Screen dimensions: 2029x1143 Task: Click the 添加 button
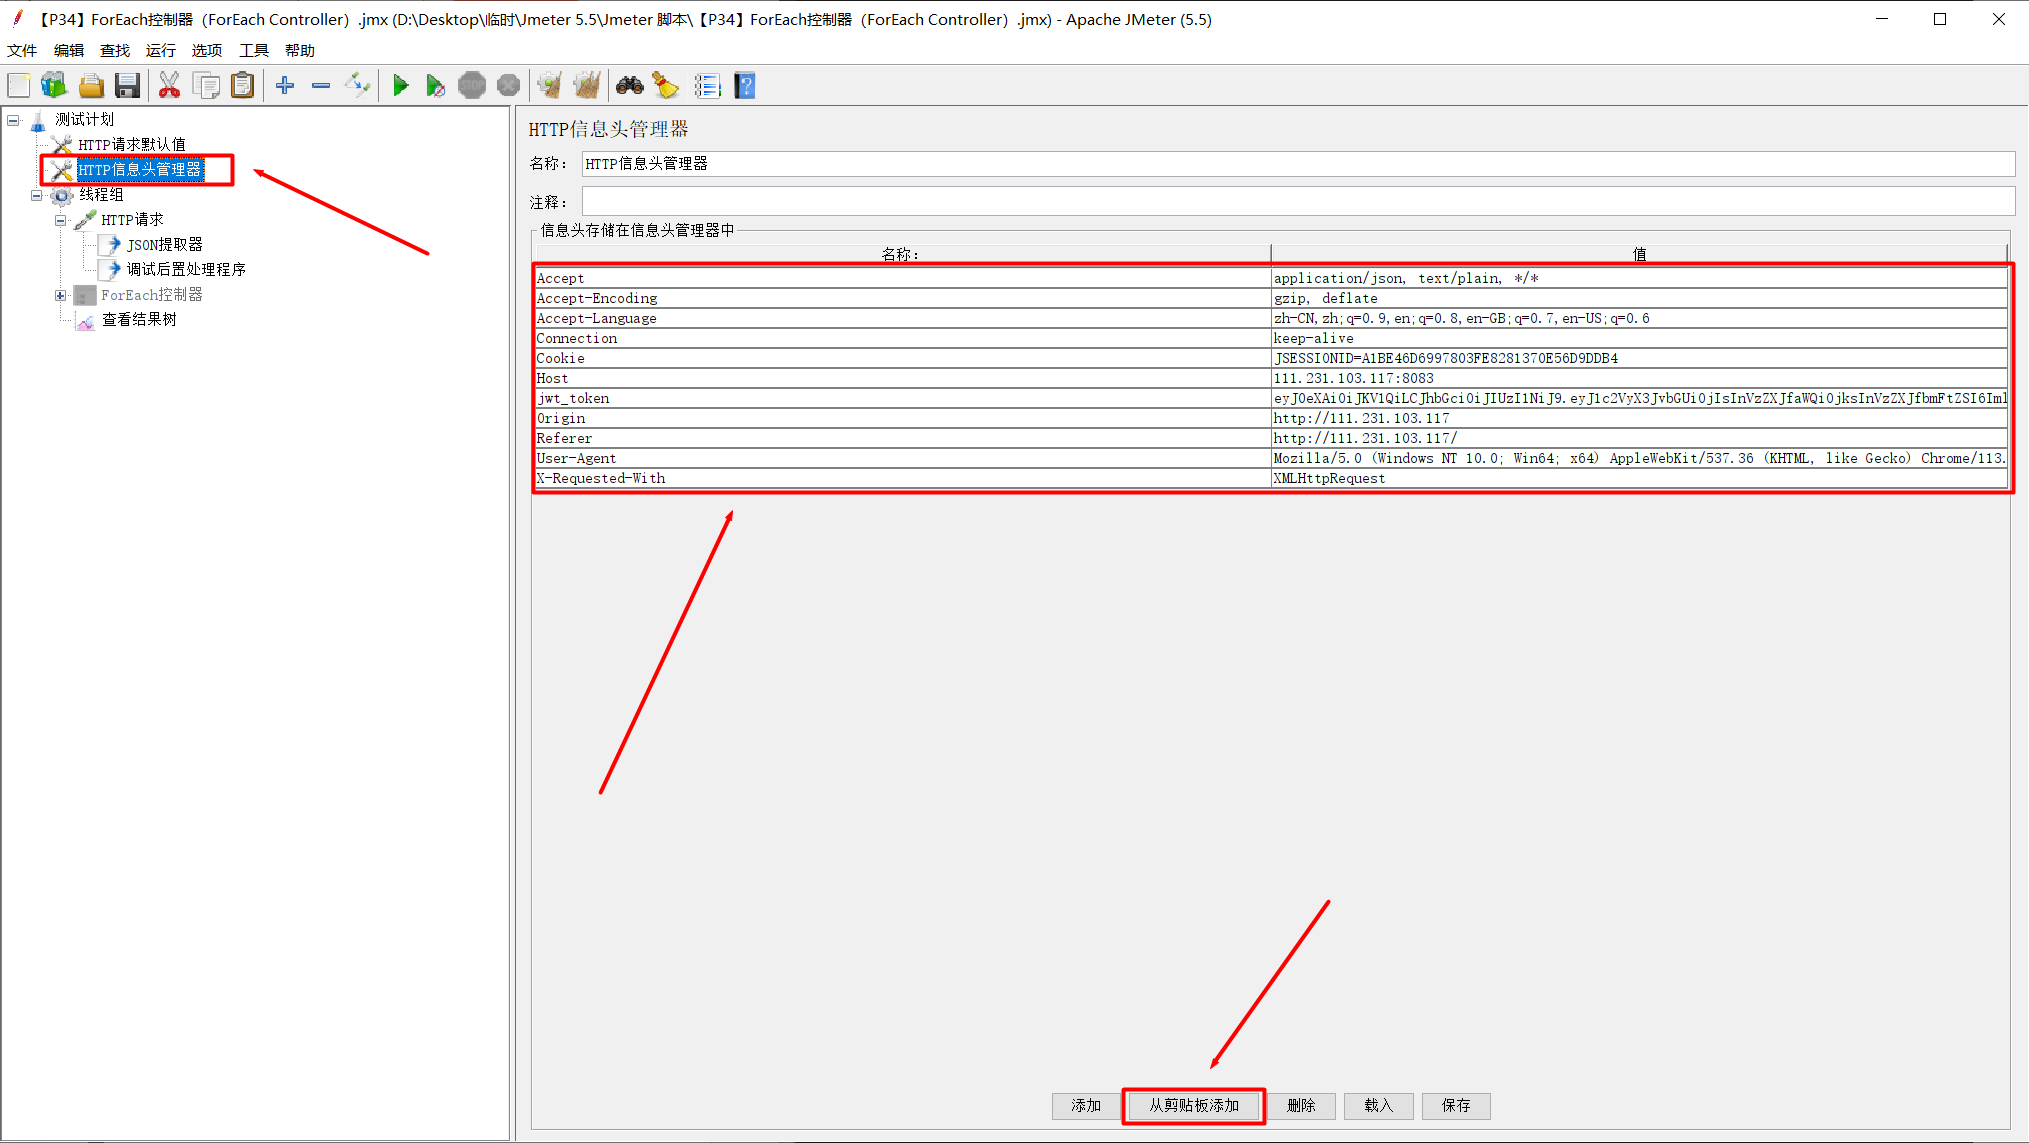tap(1086, 1106)
